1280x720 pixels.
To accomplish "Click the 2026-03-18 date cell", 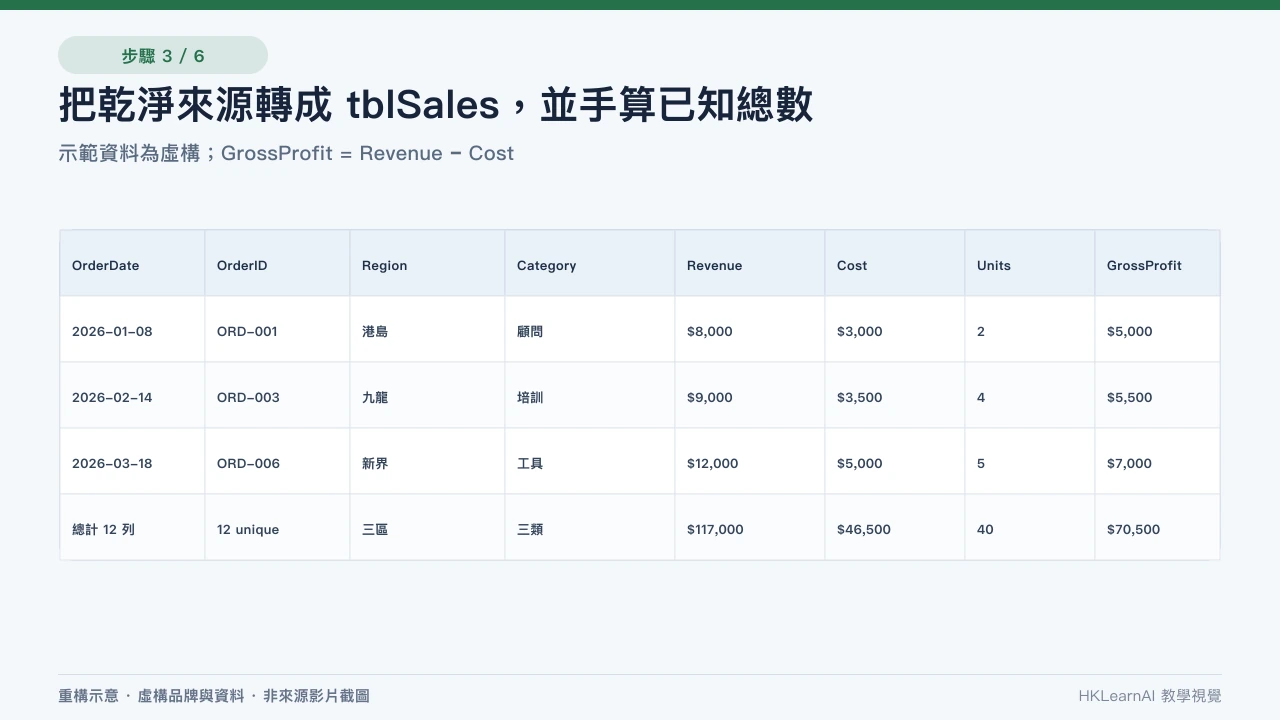I will point(132,461).
